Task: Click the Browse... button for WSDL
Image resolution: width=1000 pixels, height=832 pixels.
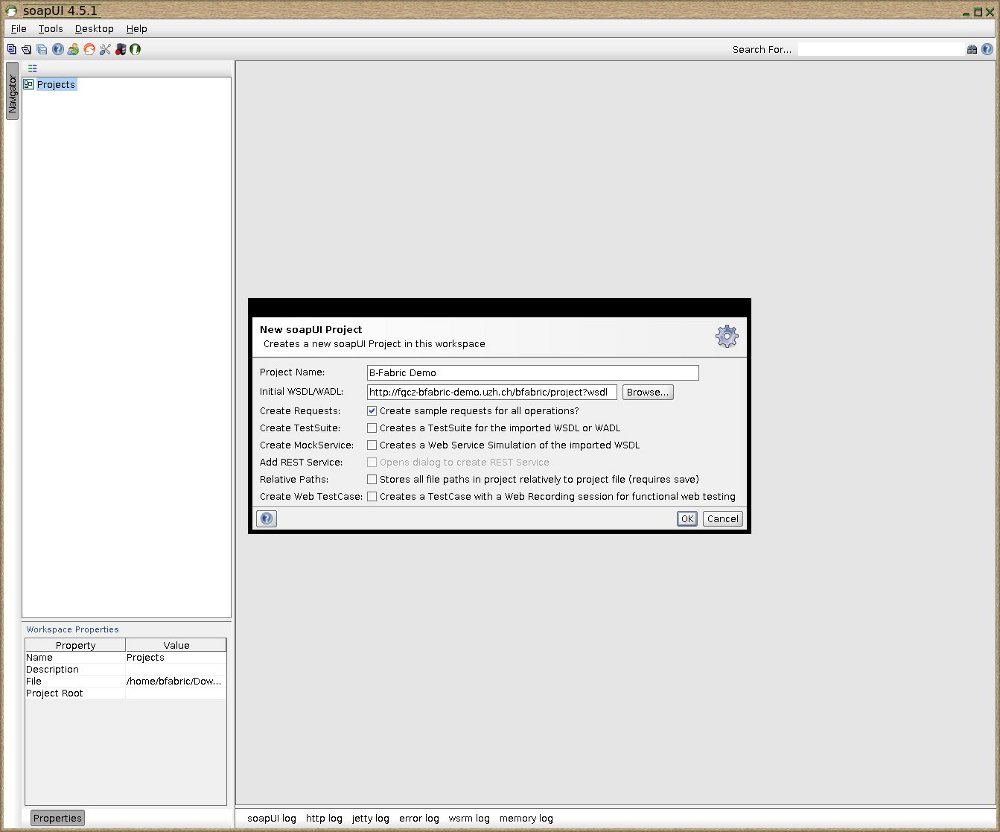Action: click(x=648, y=392)
